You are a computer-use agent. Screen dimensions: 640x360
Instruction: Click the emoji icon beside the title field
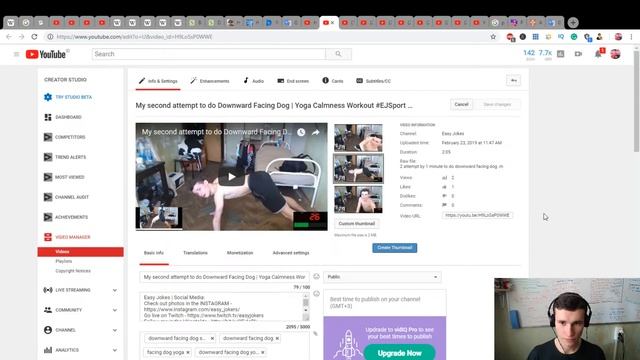tap(316, 277)
